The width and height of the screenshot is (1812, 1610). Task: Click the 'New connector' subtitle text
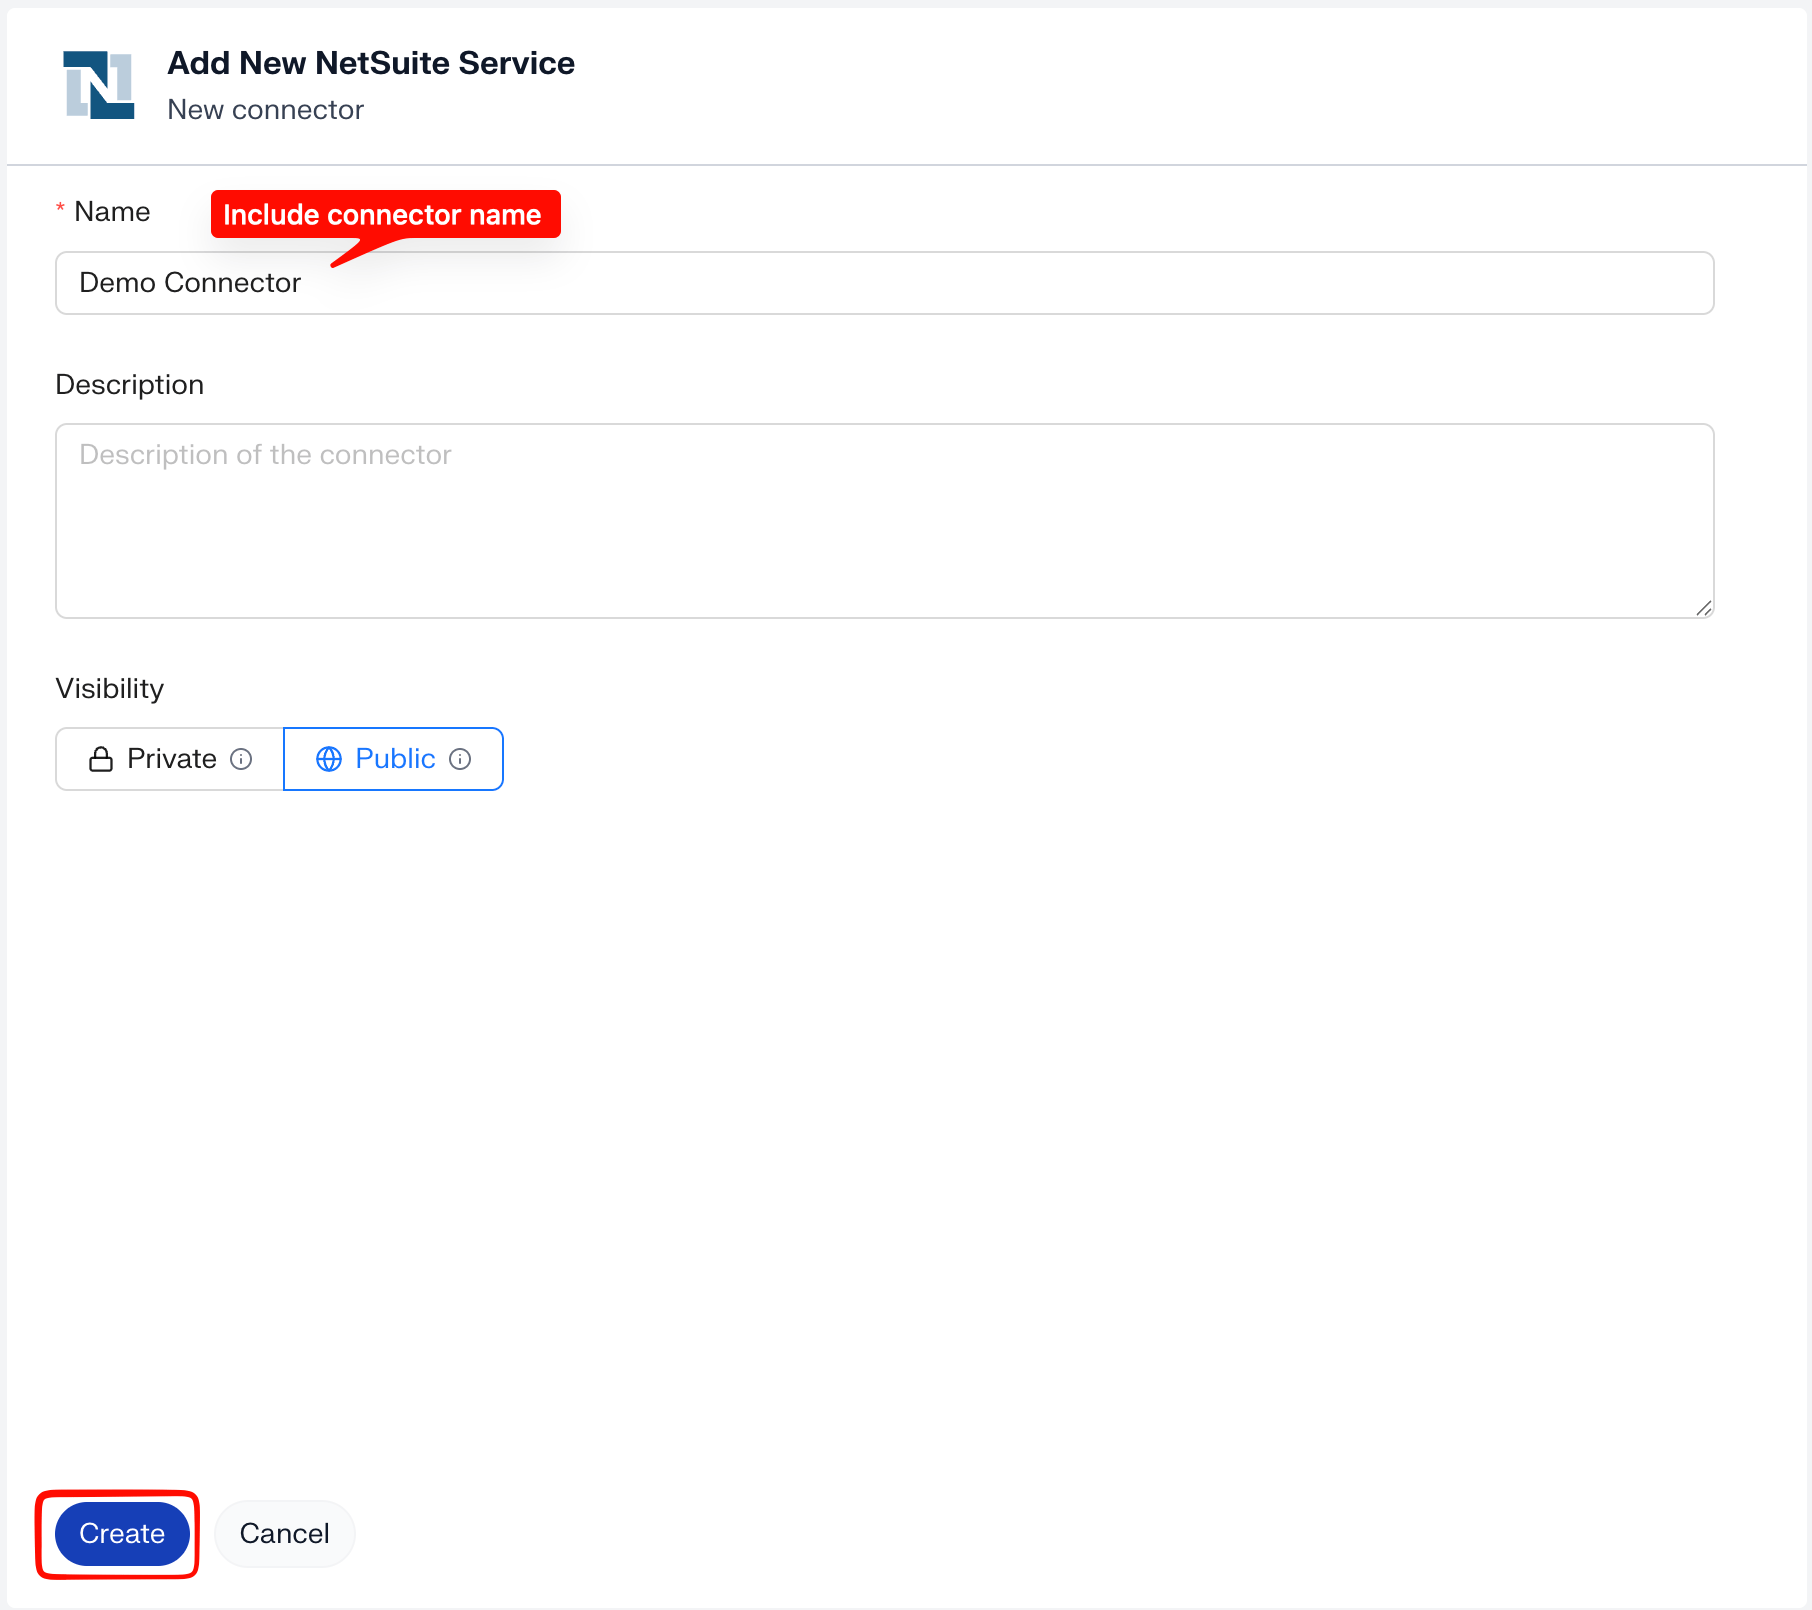tap(266, 110)
